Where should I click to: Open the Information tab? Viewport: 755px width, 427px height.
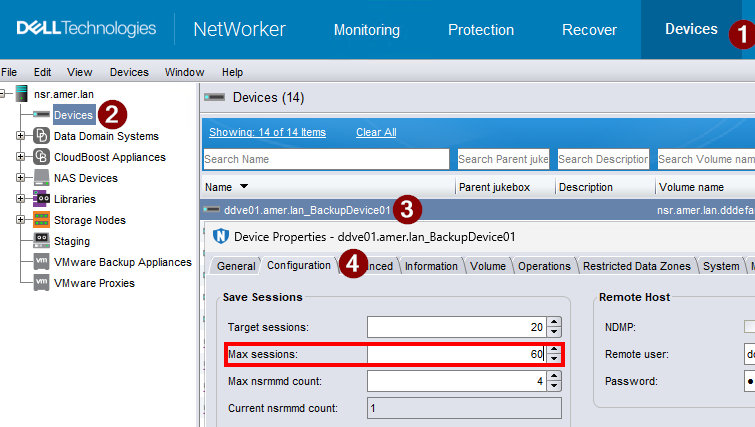pyautogui.click(x=431, y=266)
